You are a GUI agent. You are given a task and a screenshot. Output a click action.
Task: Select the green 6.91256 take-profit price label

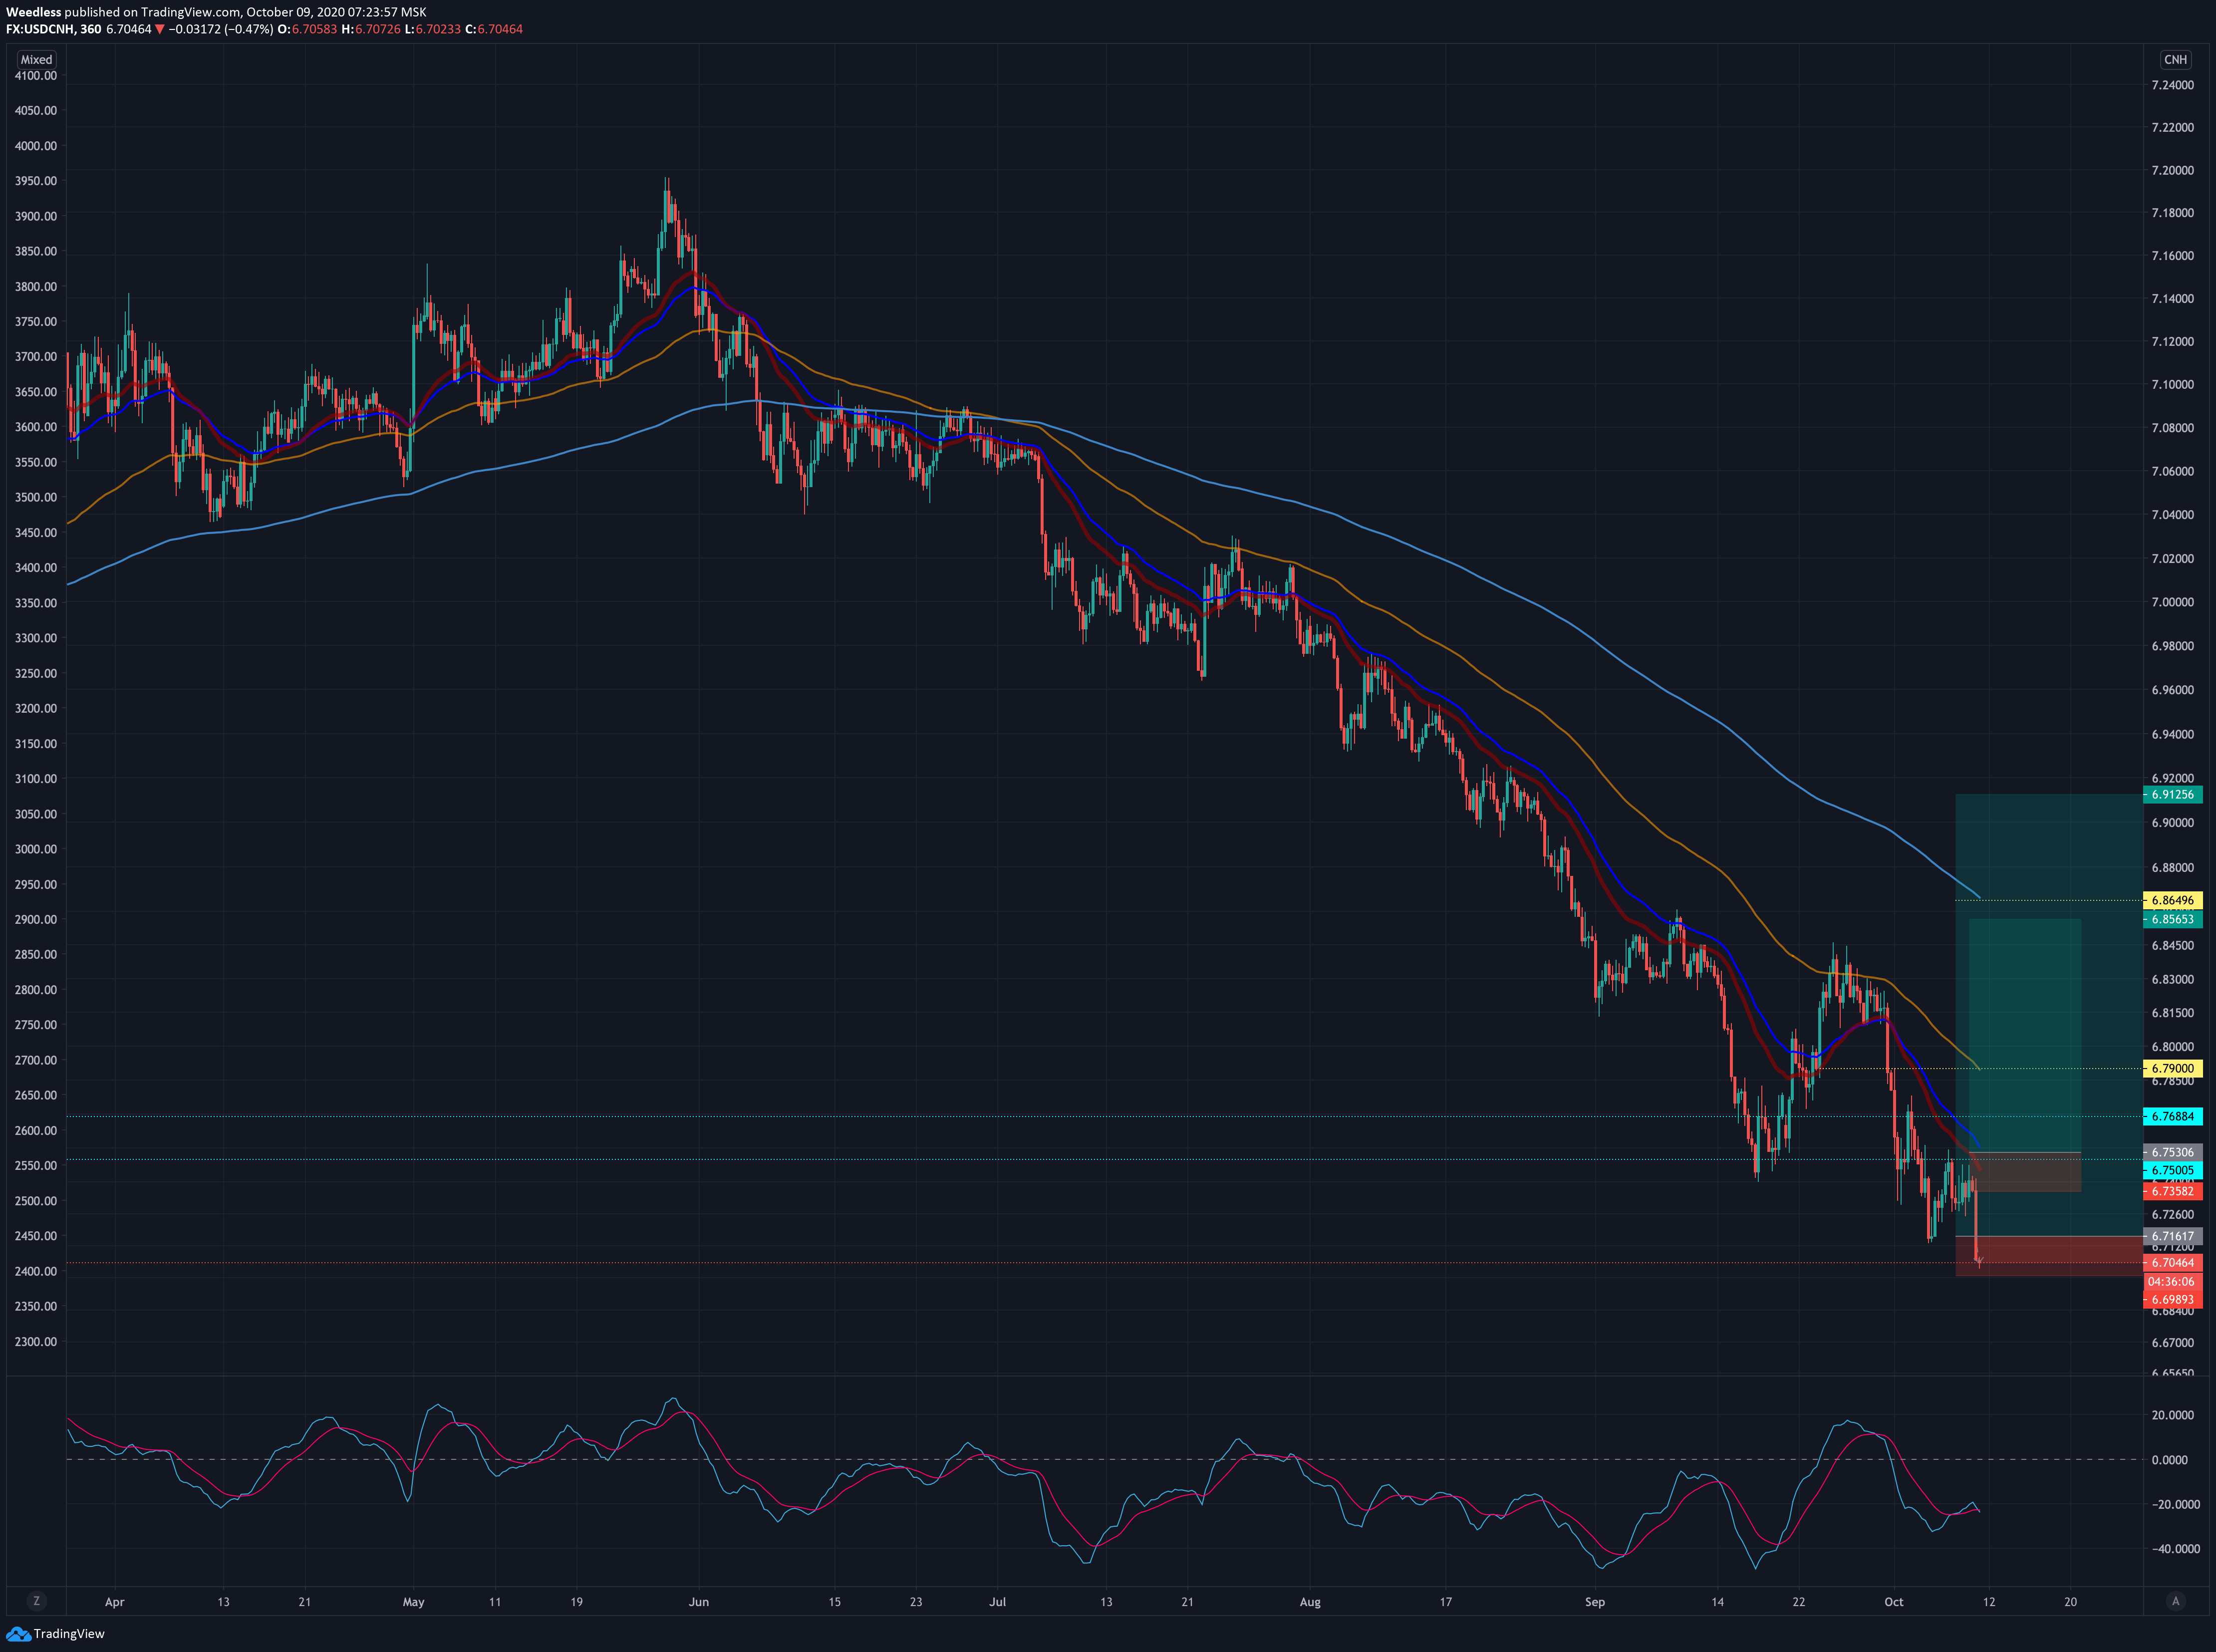[2172, 795]
